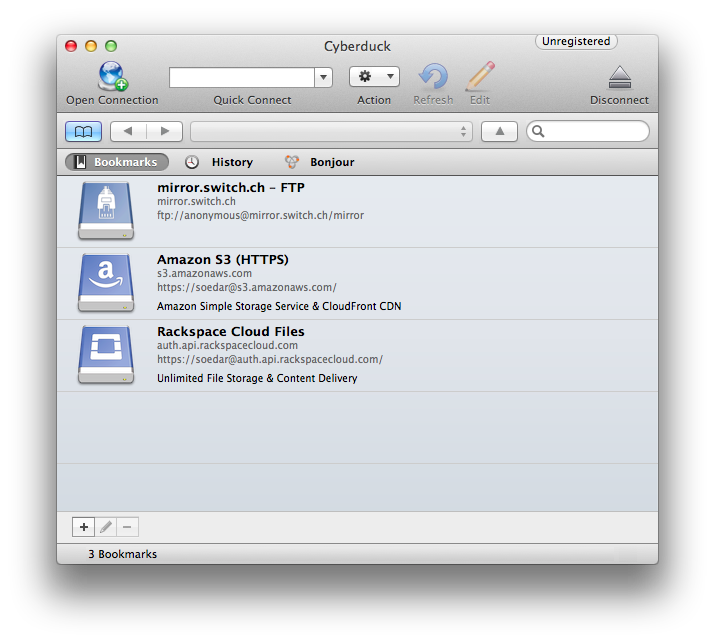Add a new bookmark with plus button
The image size is (715, 643).
coord(83,527)
